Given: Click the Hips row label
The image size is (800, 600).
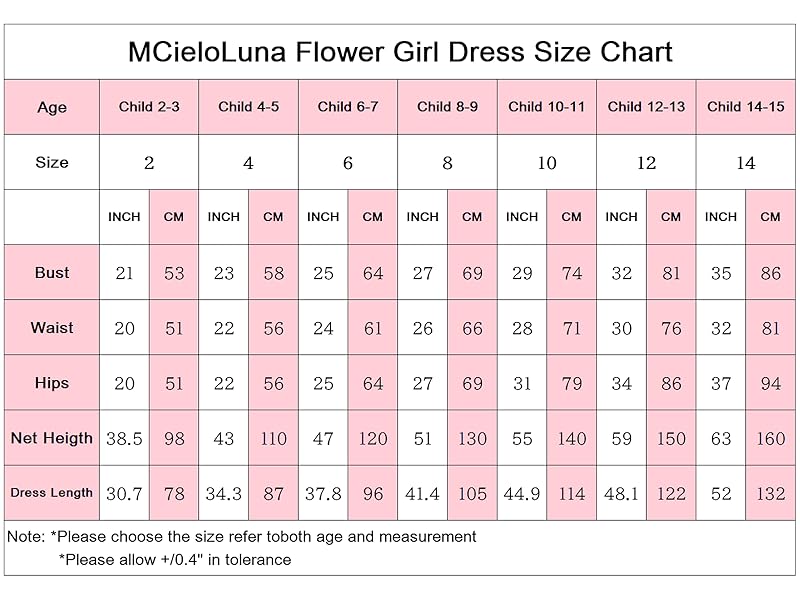Looking at the screenshot, I should pos(52,383).
